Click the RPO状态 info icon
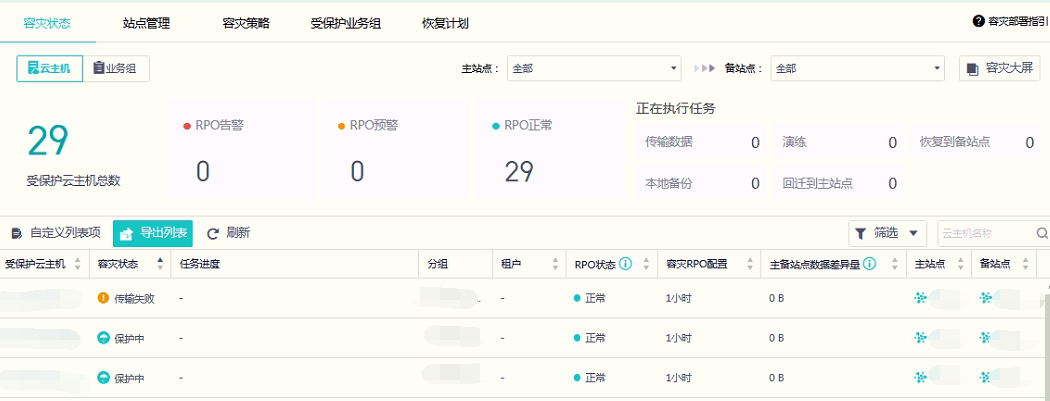This screenshot has width=1050, height=401. click(x=625, y=264)
